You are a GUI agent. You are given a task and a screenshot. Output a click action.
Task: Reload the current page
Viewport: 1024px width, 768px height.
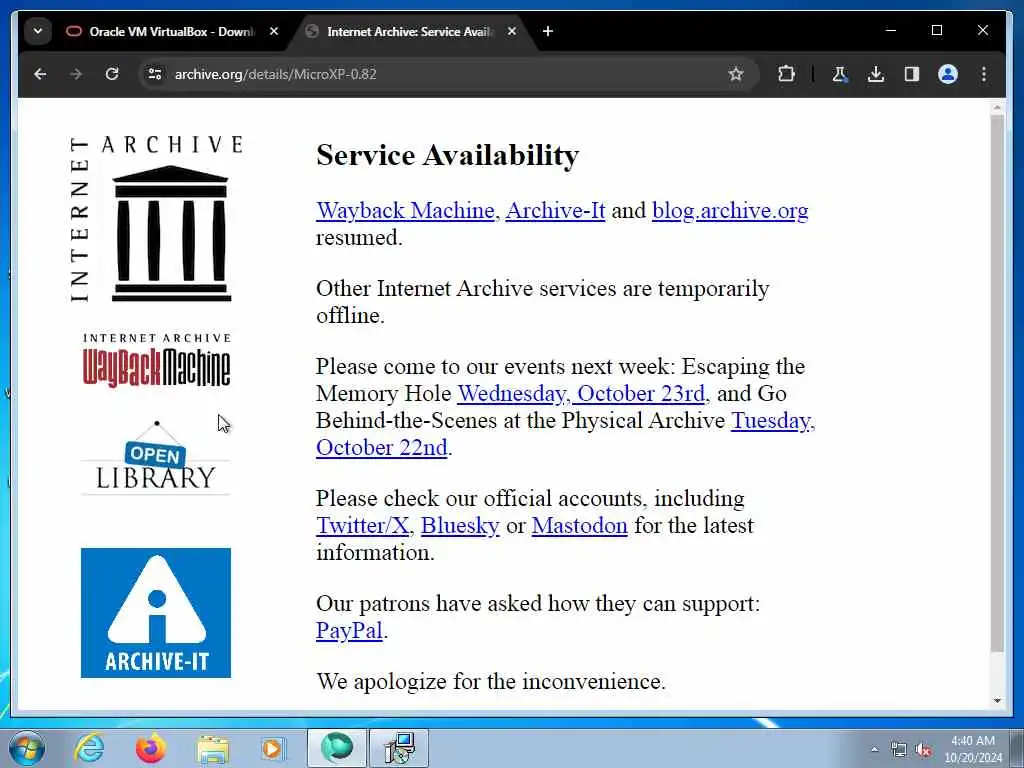pos(112,74)
